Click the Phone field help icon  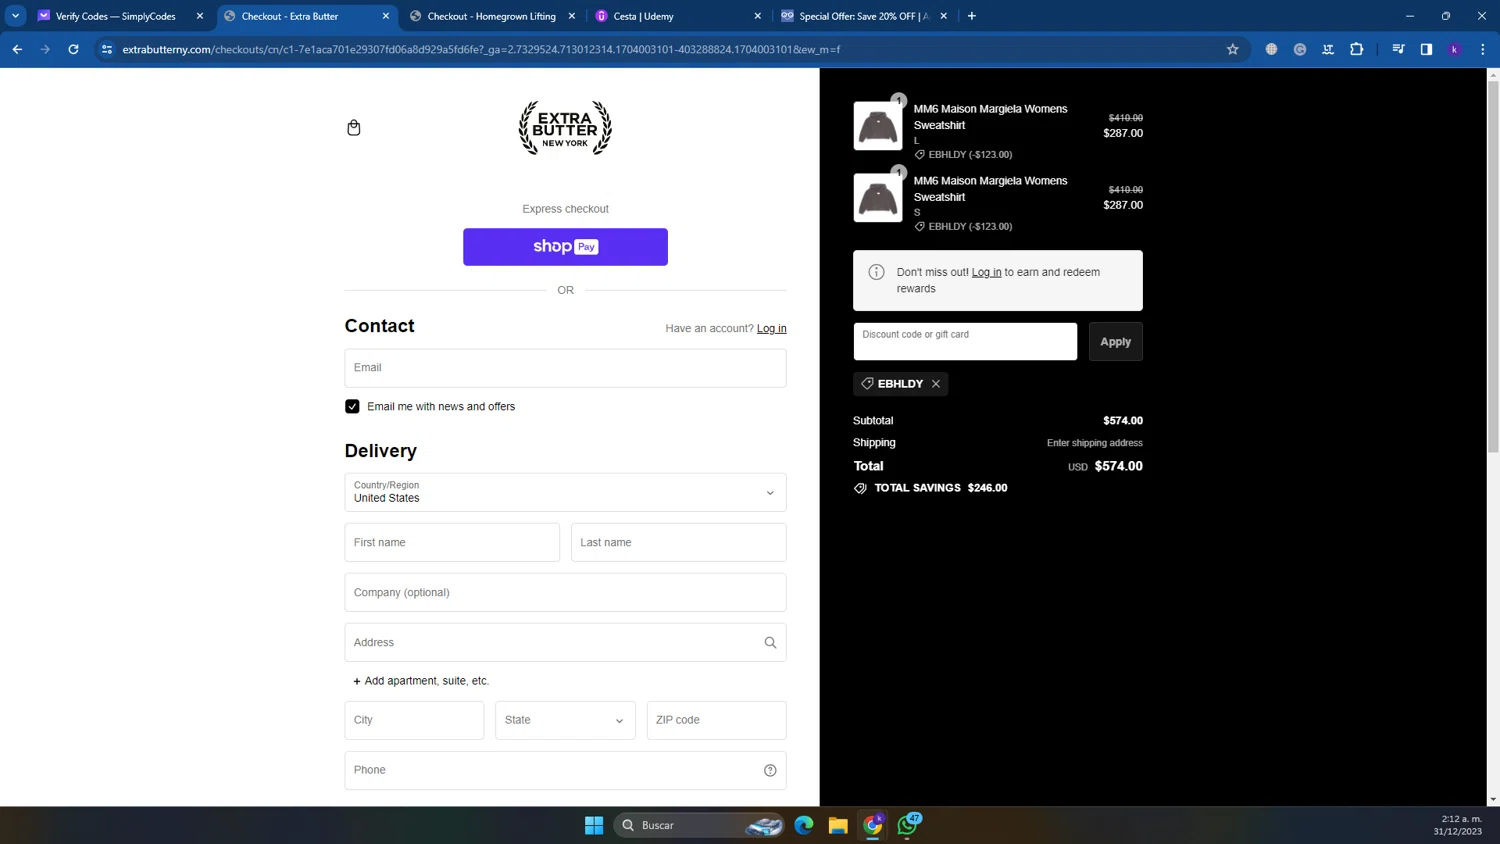pyautogui.click(x=770, y=770)
